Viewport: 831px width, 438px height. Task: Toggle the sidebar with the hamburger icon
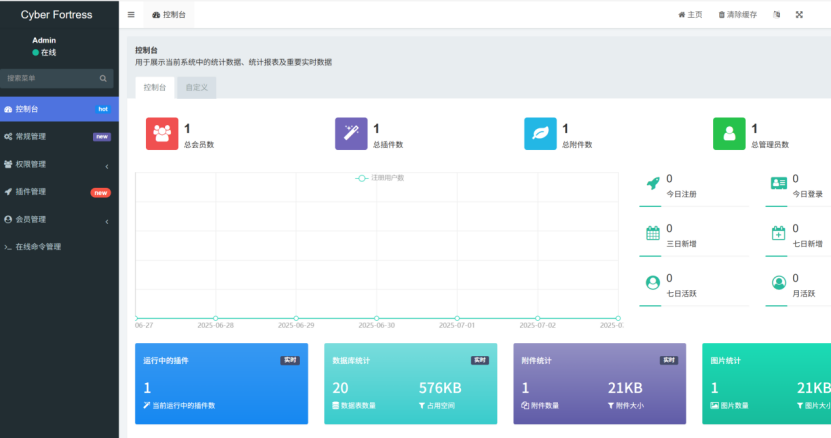tap(131, 15)
